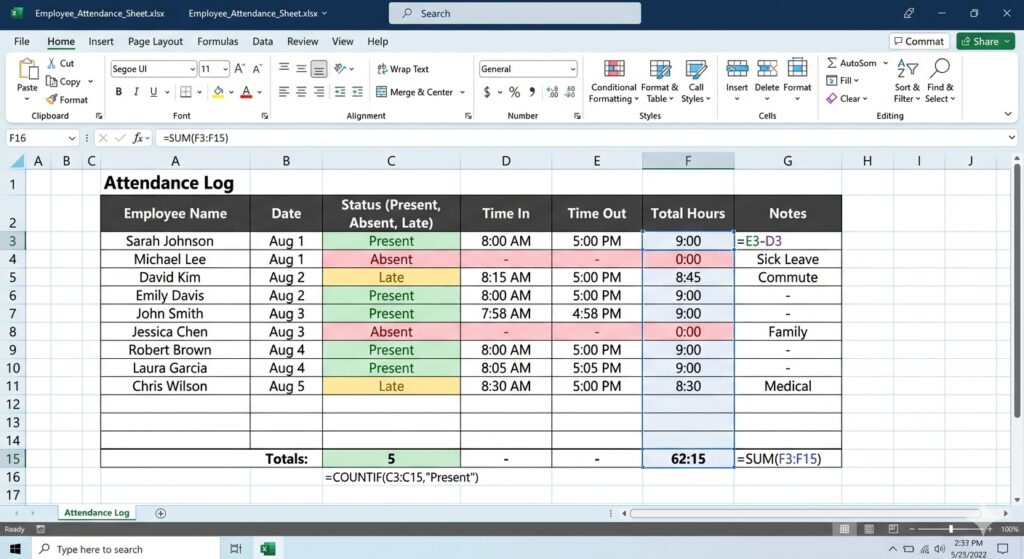1024x559 pixels.
Task: Click the Insert cells icon
Action: tap(737, 69)
